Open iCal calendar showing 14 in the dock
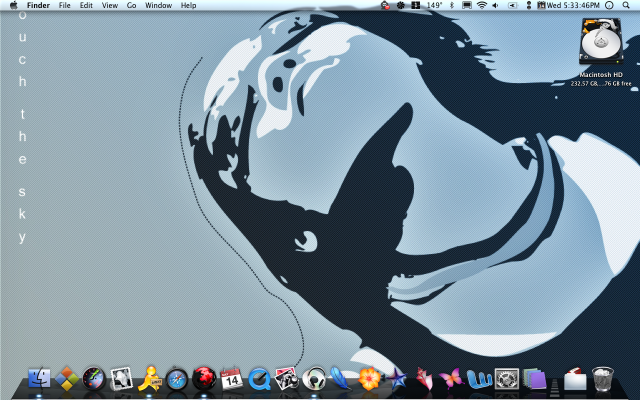Screen dimensions: 640x400 pyautogui.click(x=231, y=378)
